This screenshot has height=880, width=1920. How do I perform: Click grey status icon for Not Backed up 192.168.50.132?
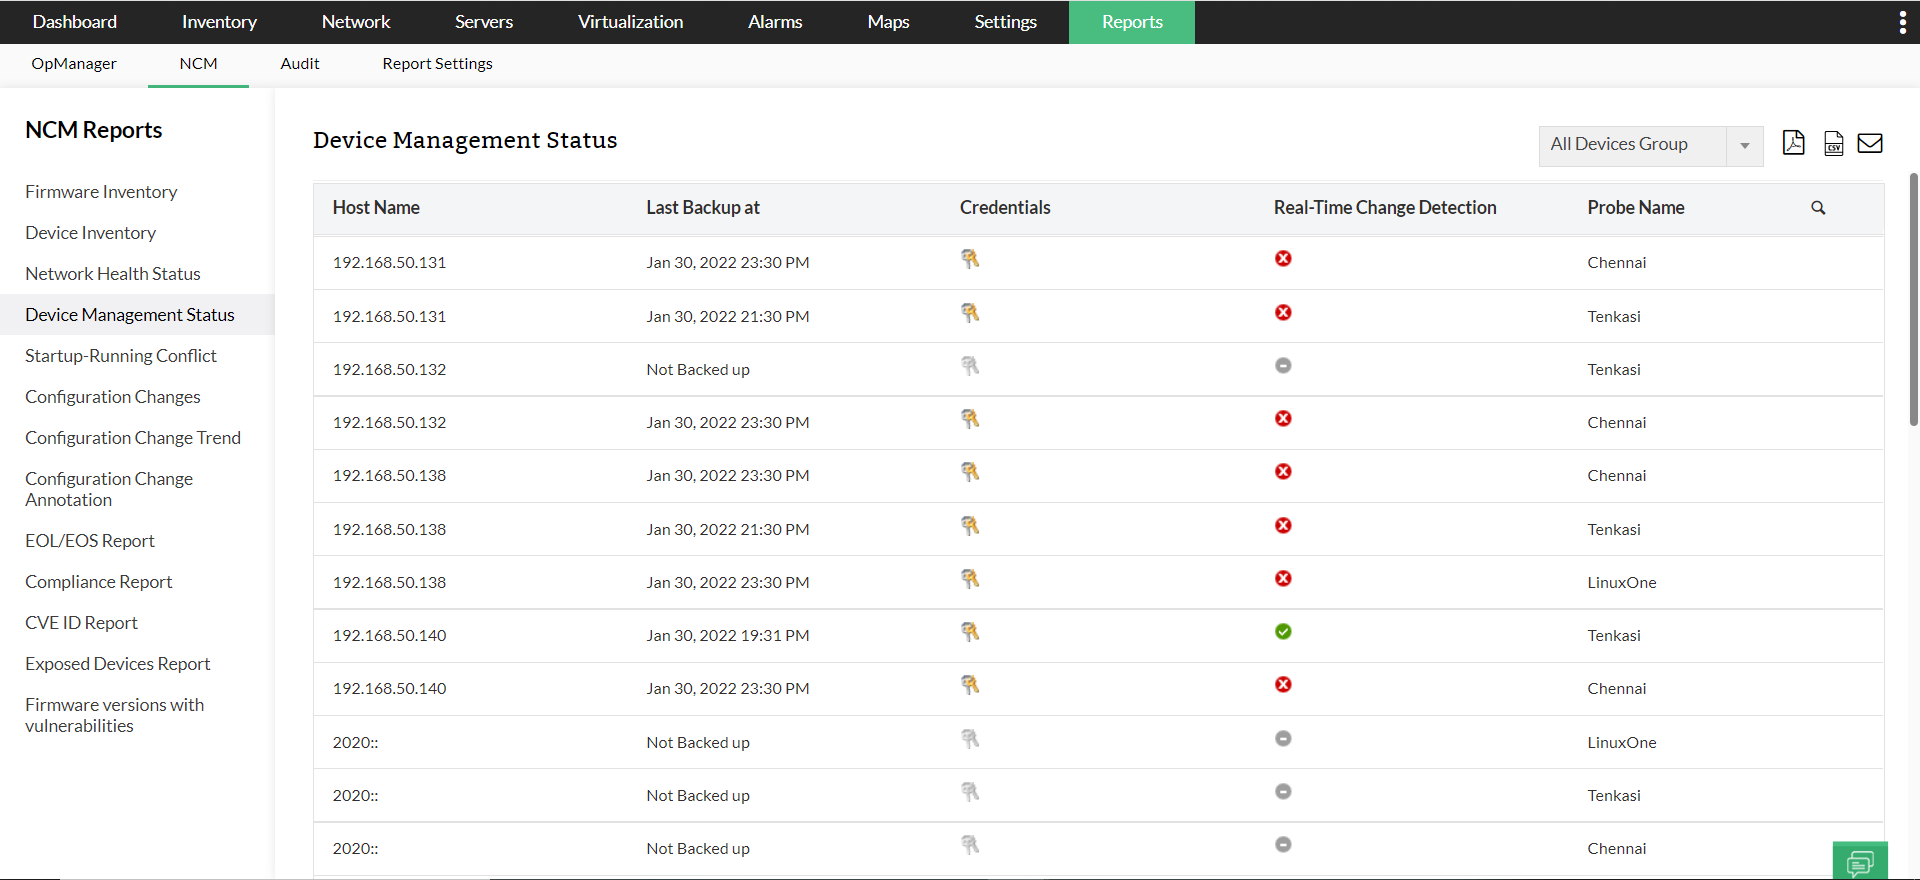(1283, 366)
